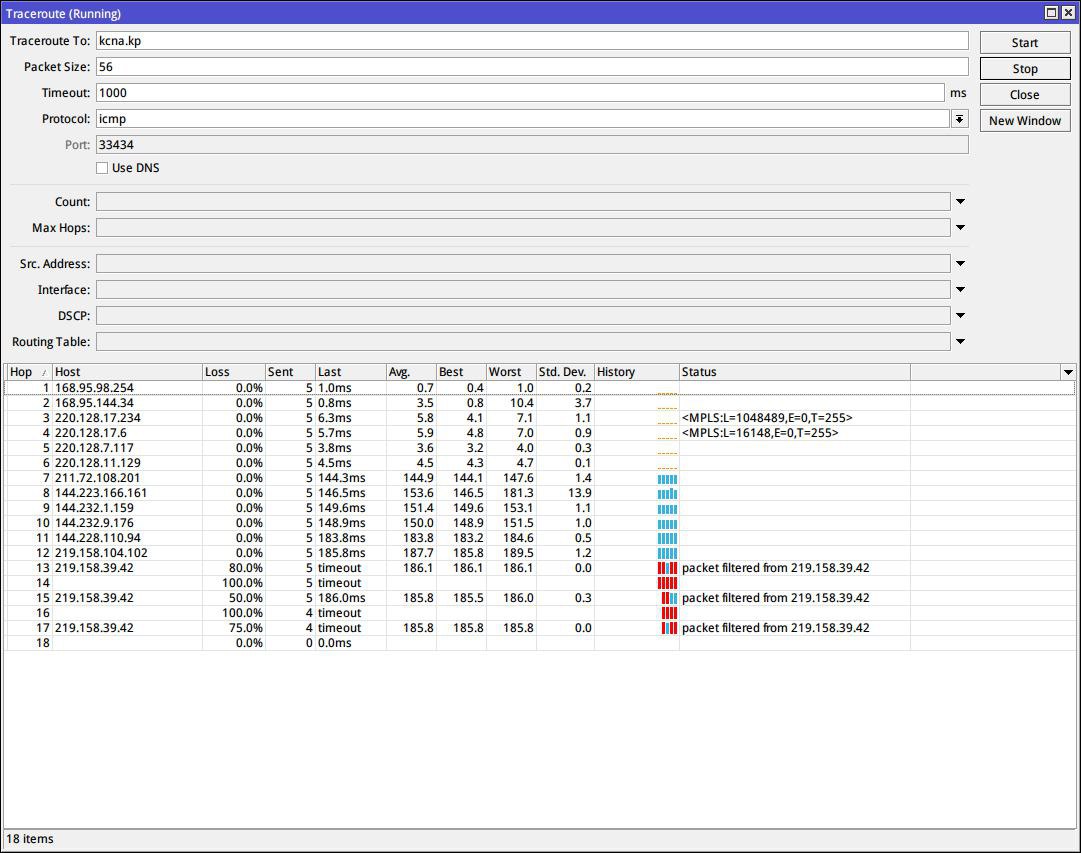Viewport: 1081px width, 853px height.
Task: Enable the Use DNS checkbox
Action: click(x=102, y=168)
